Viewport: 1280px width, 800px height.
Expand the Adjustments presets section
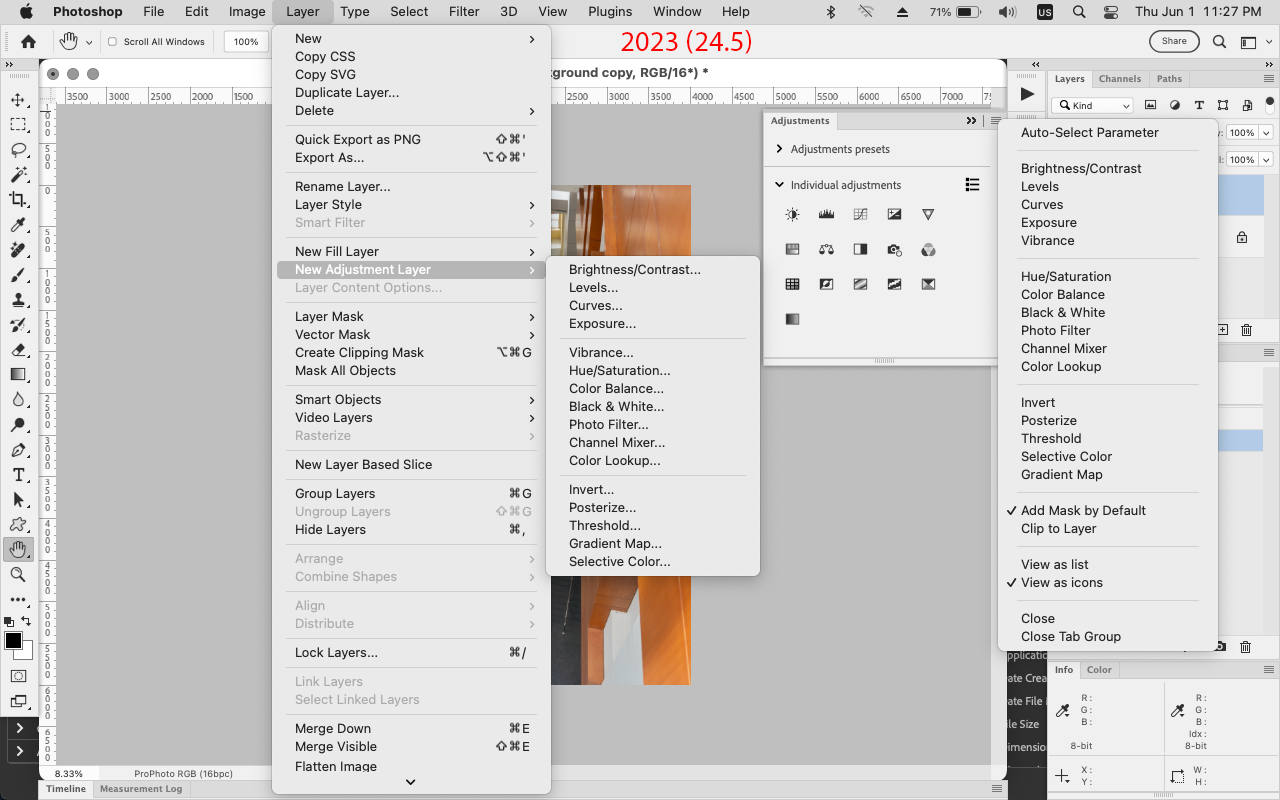[779, 148]
